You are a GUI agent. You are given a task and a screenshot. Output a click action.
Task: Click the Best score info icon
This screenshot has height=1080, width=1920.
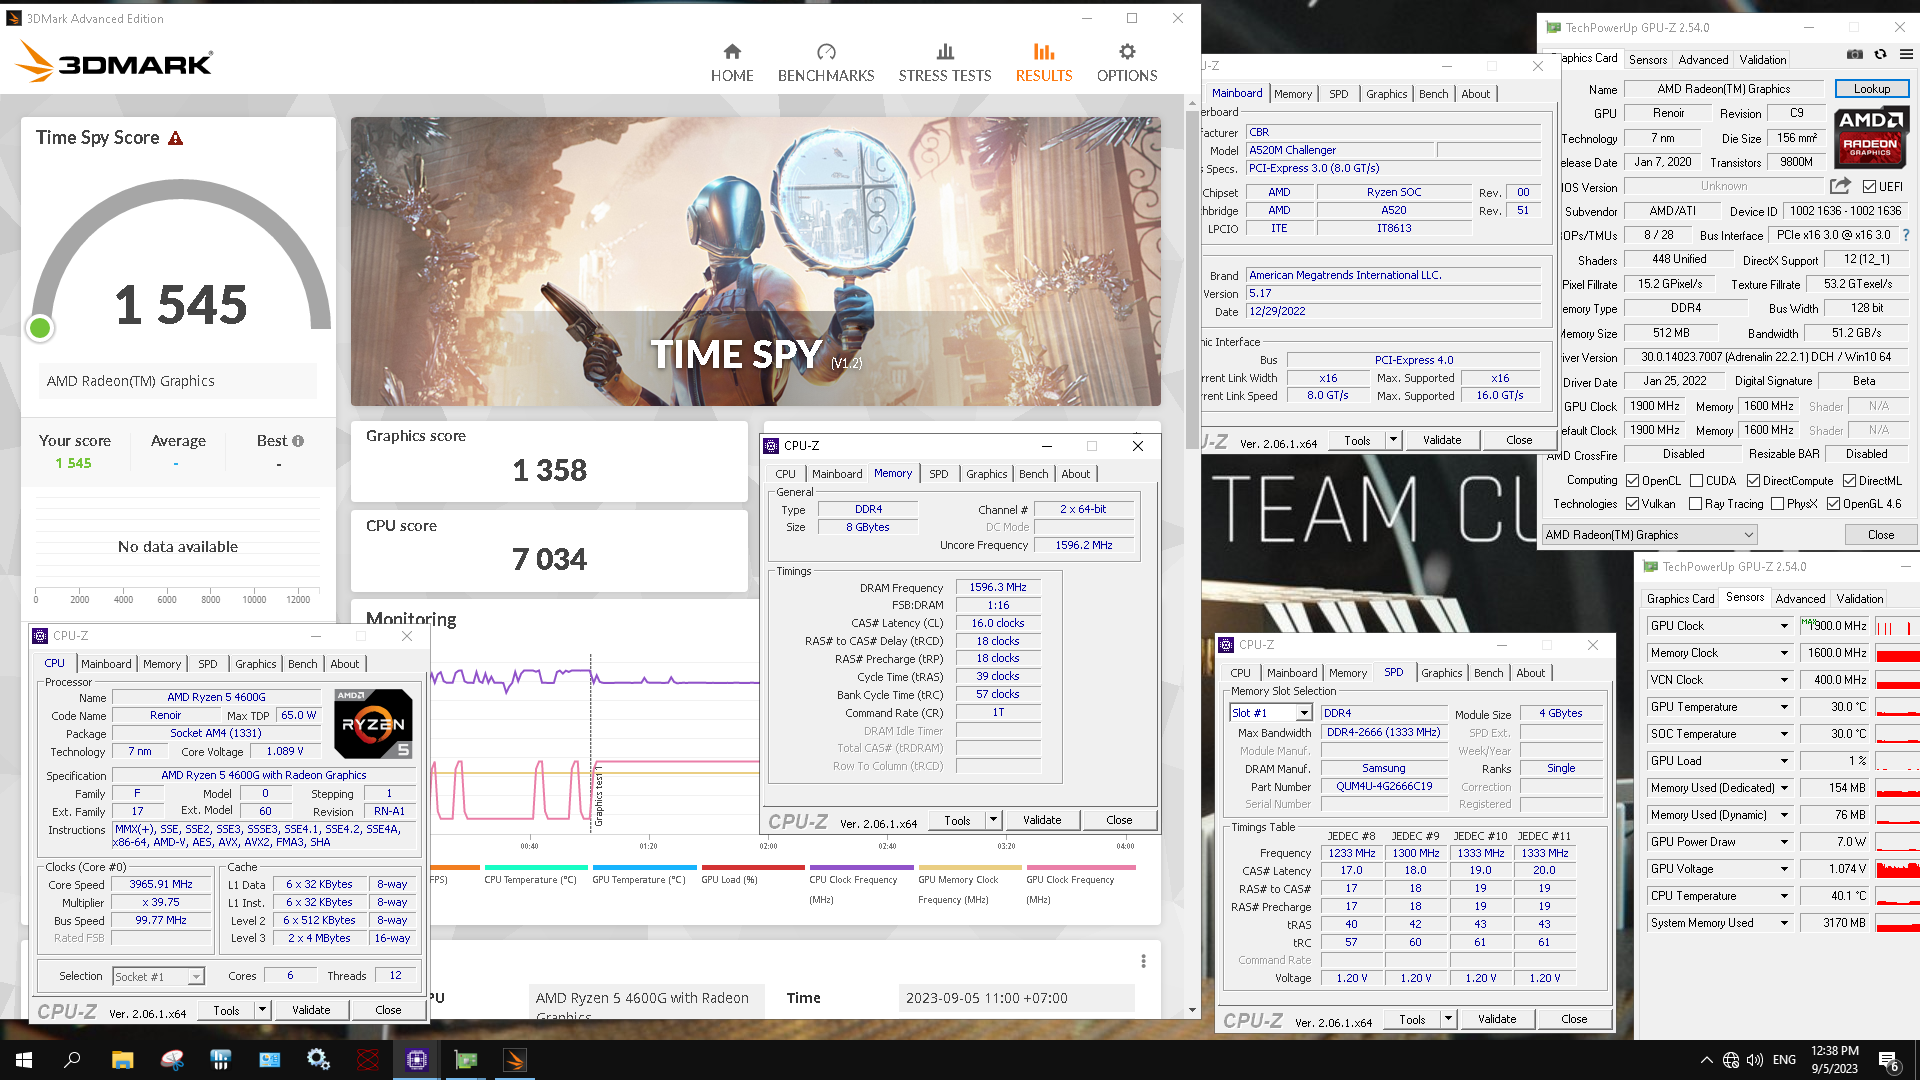pos(298,441)
